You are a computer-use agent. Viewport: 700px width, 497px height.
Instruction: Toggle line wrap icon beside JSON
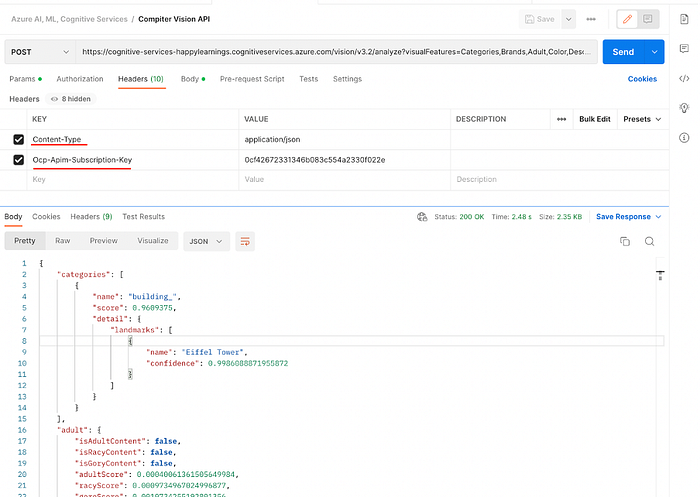pos(245,242)
